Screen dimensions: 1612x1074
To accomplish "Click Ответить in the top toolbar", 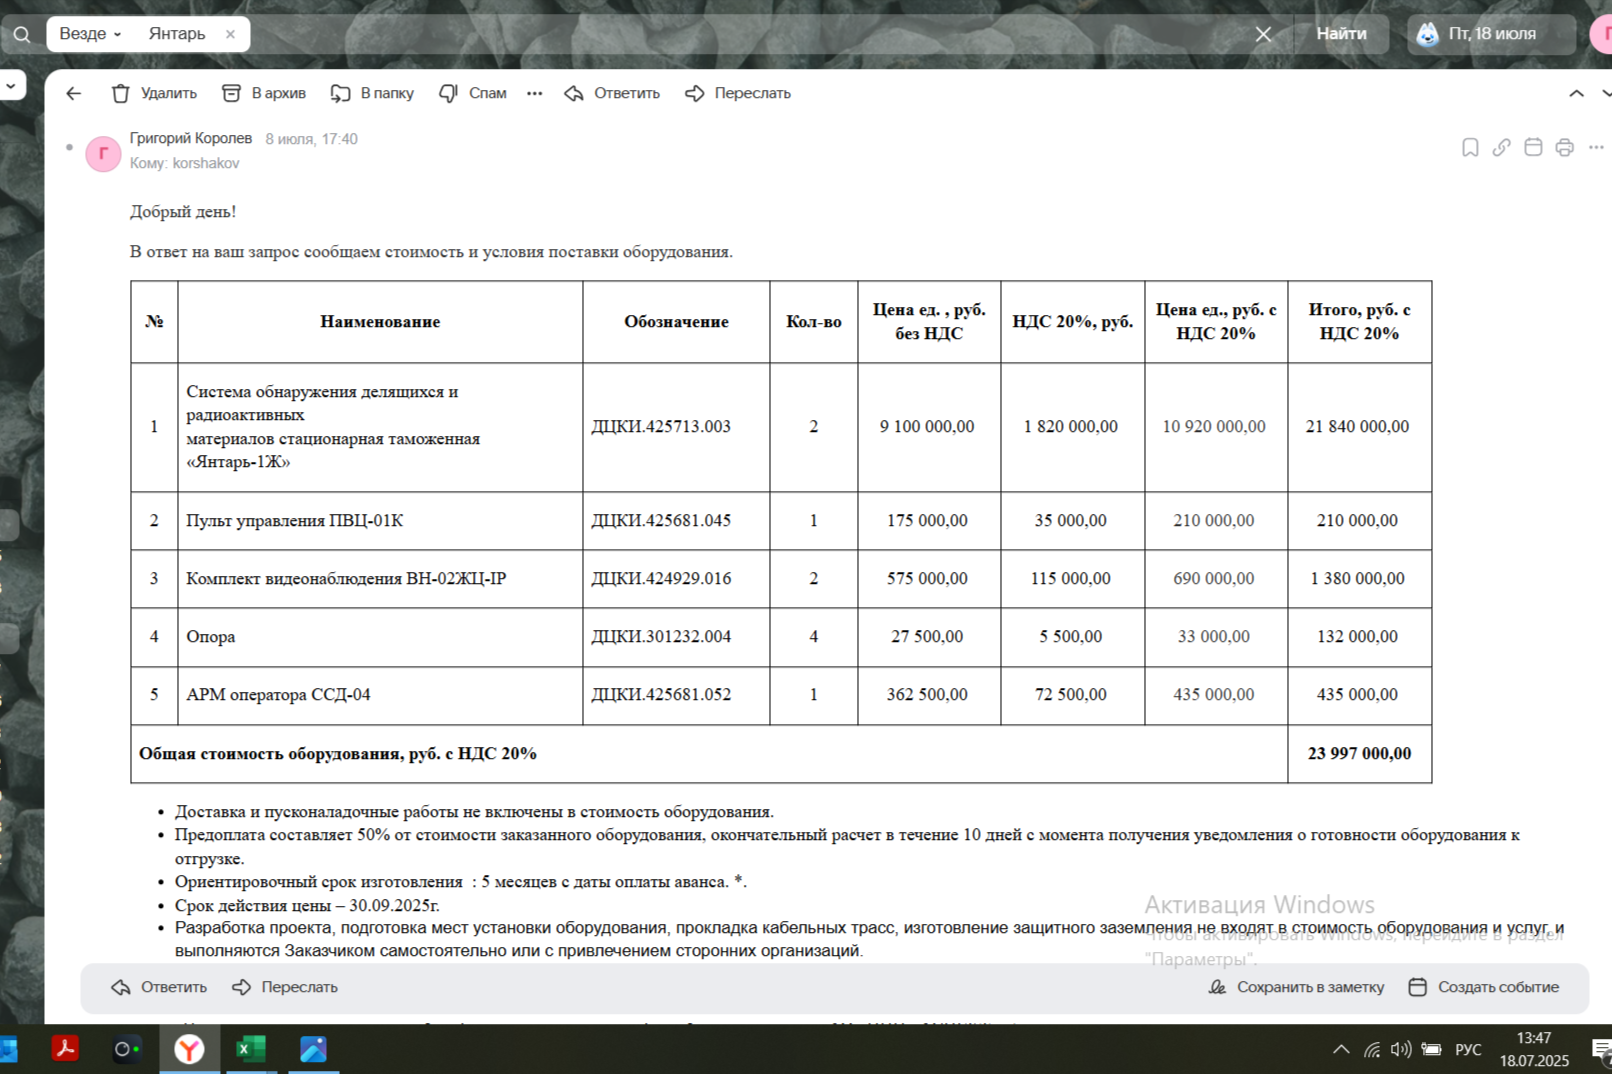I will pyautogui.click(x=612, y=93).
